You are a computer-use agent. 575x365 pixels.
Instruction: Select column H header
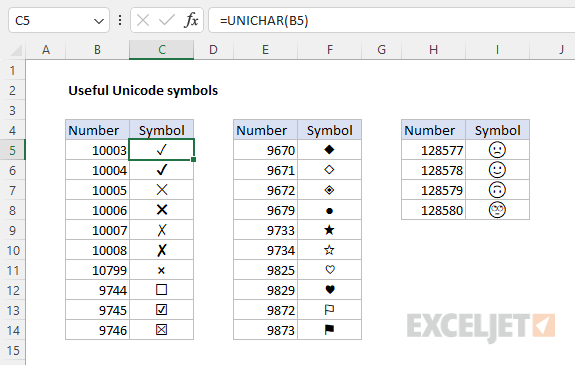point(433,50)
